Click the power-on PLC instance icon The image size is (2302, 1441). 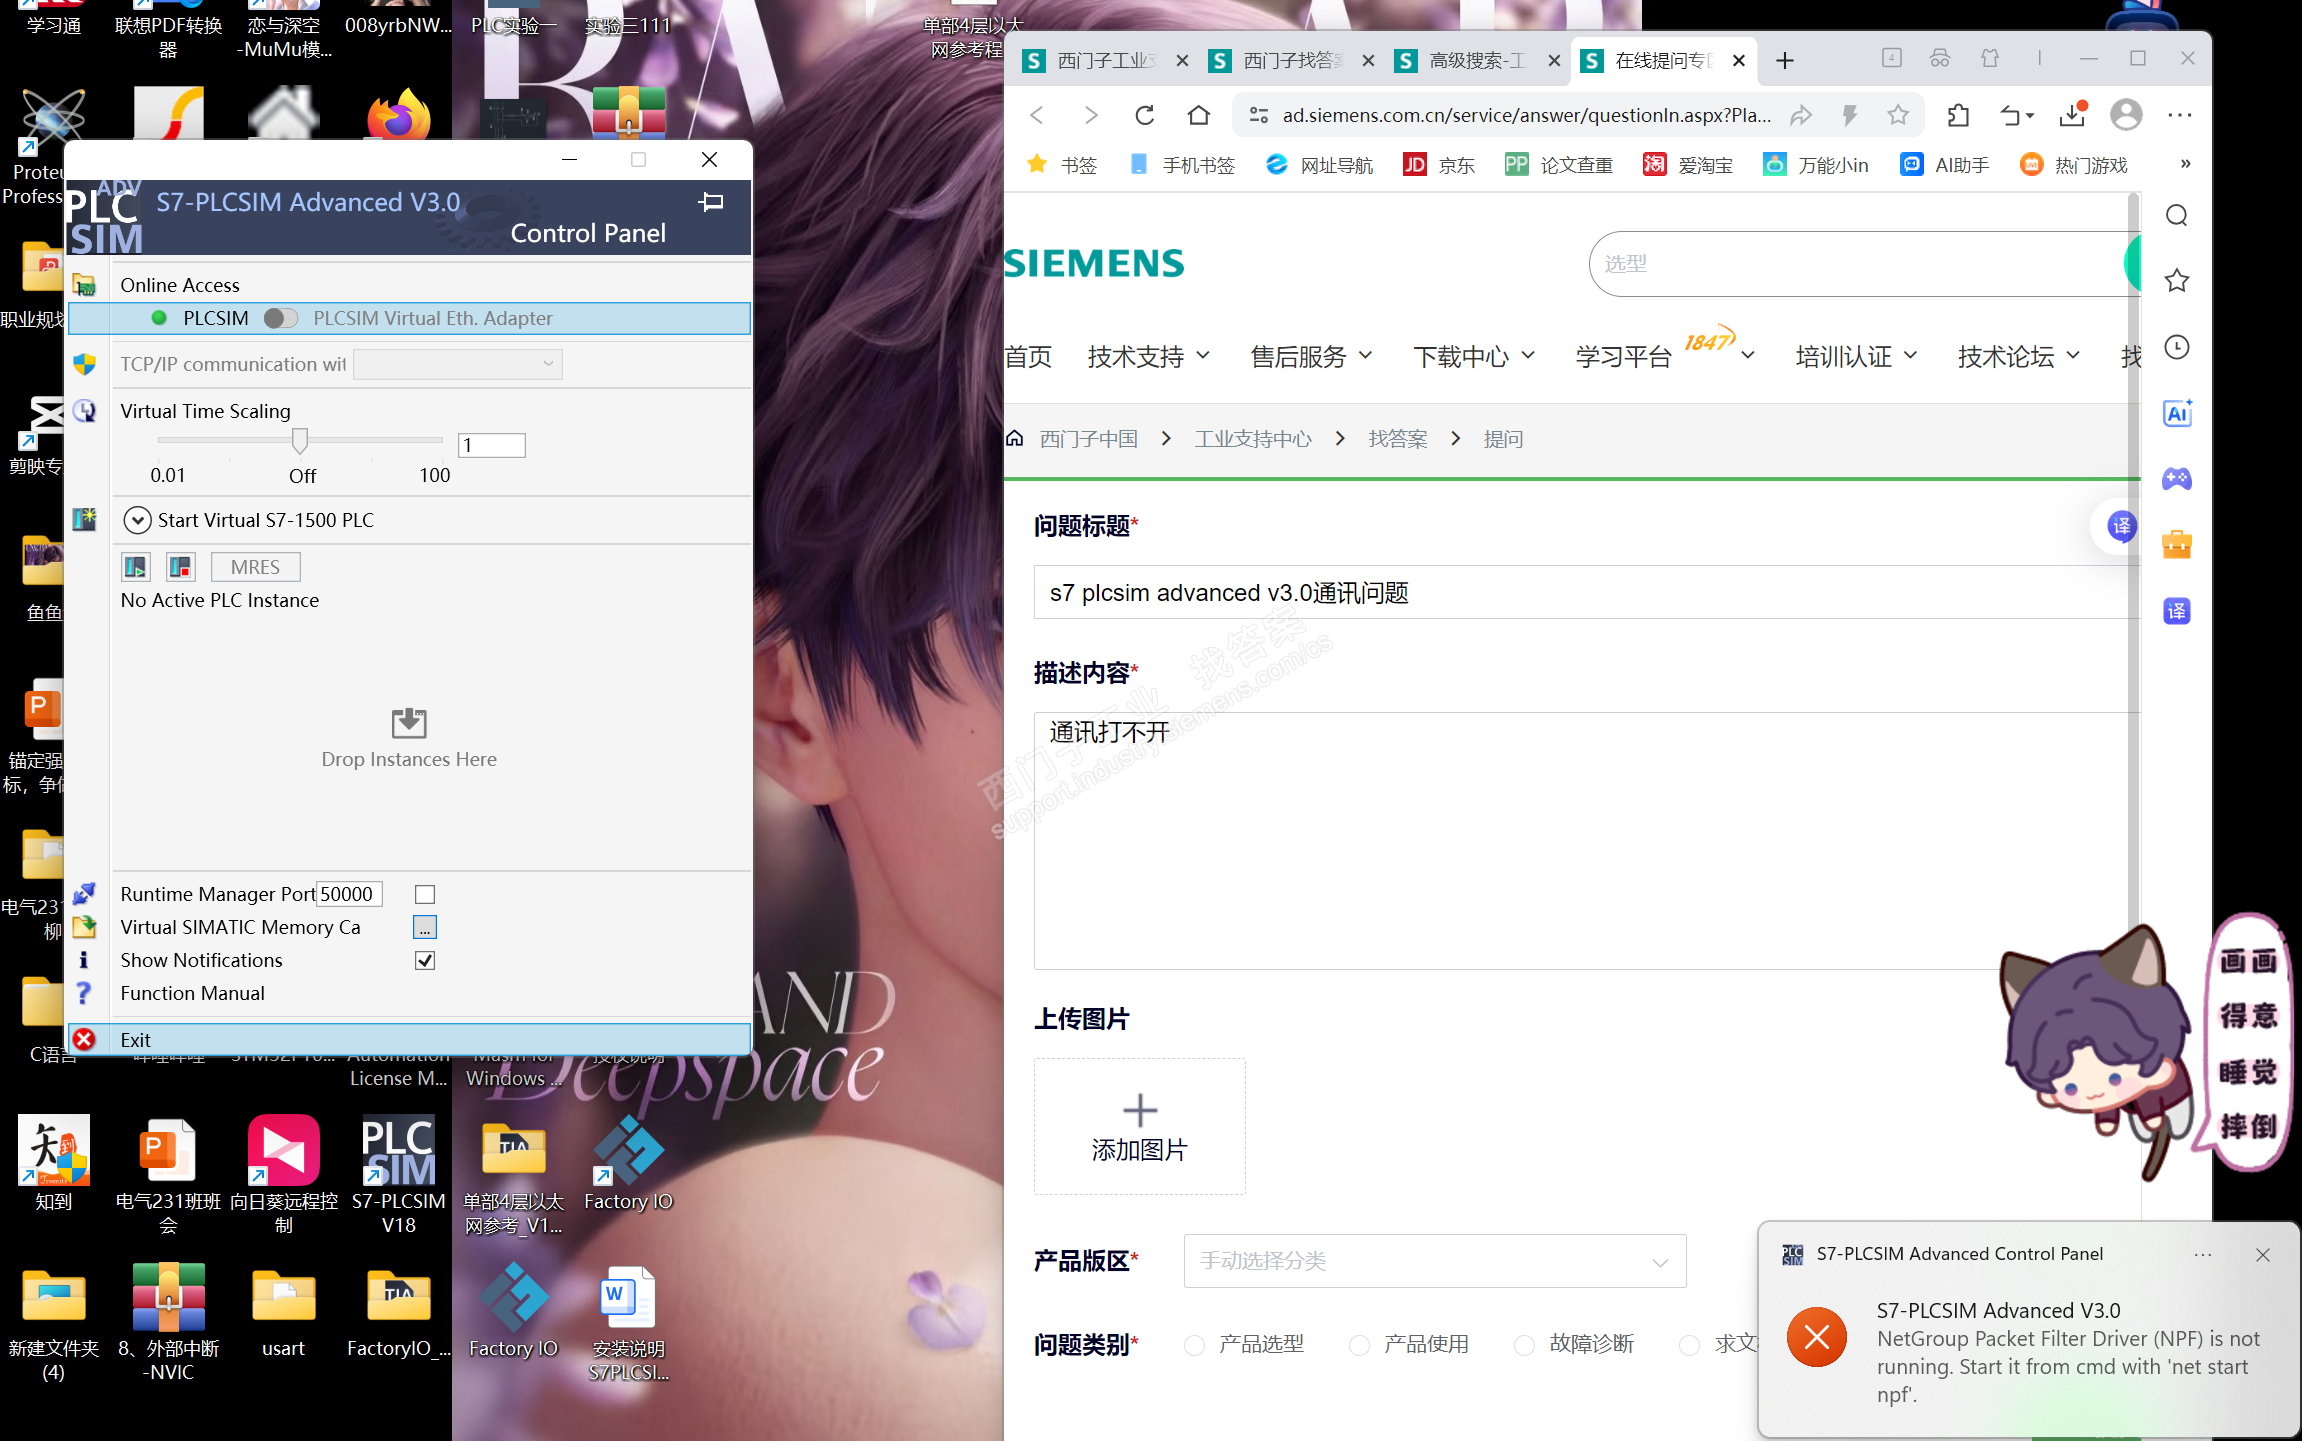point(135,567)
